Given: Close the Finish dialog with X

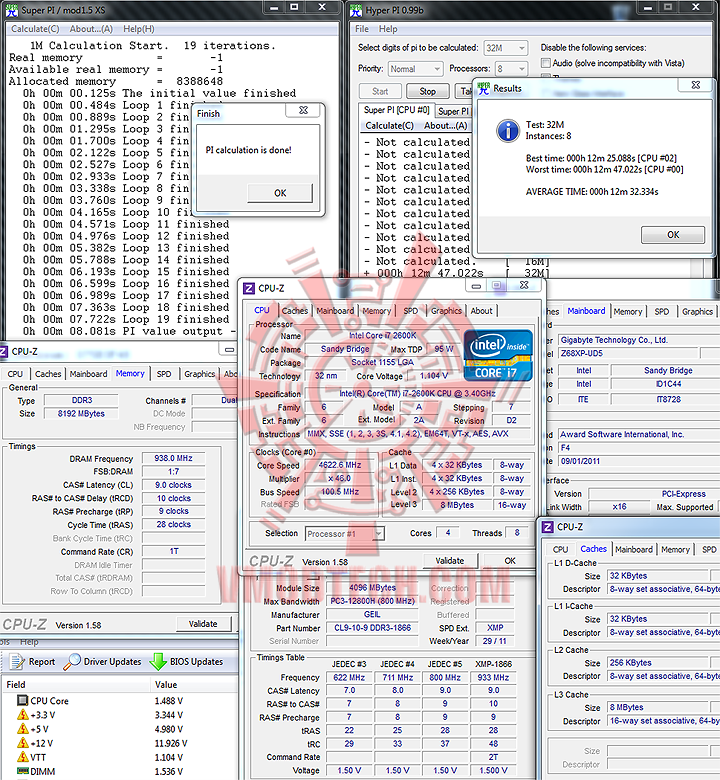Looking at the screenshot, I should (x=303, y=110).
